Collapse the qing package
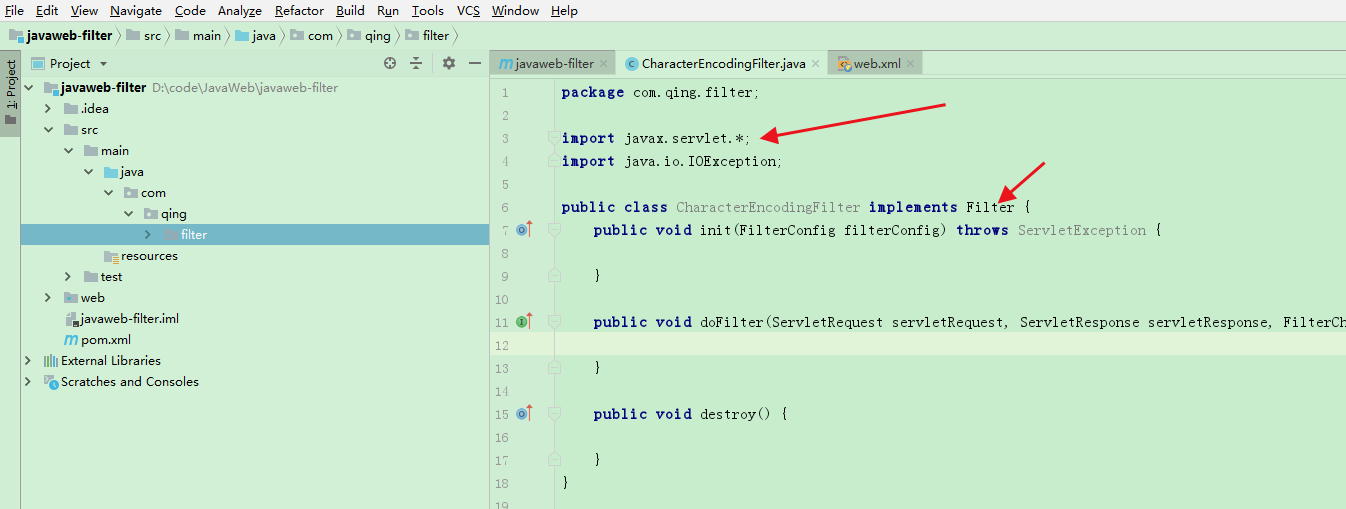Screen dimensions: 1346x509 click(128, 214)
